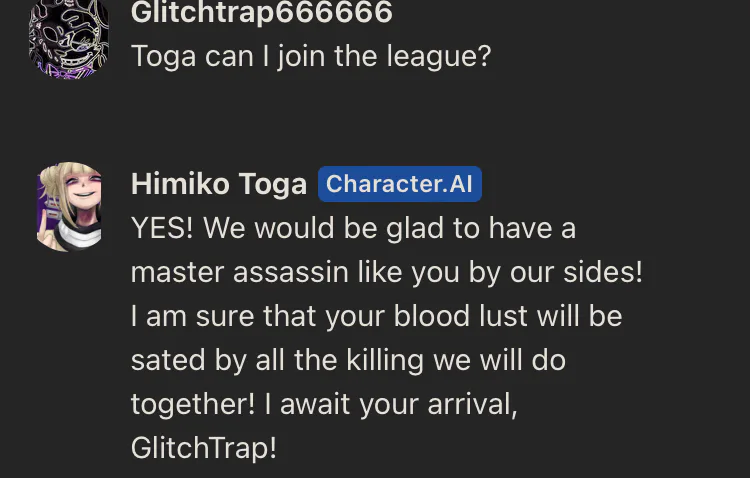Screen dimensions: 750x478
Task: Click the word "league?" in the first message
Action: 439,57
